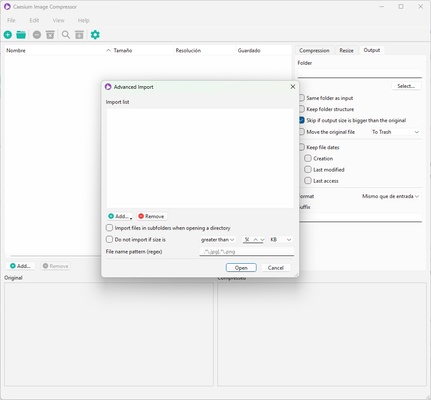Image resolution: width=431 pixels, height=400 pixels.
Task: Click the size value spinner in dialog
Action: (x=254, y=240)
